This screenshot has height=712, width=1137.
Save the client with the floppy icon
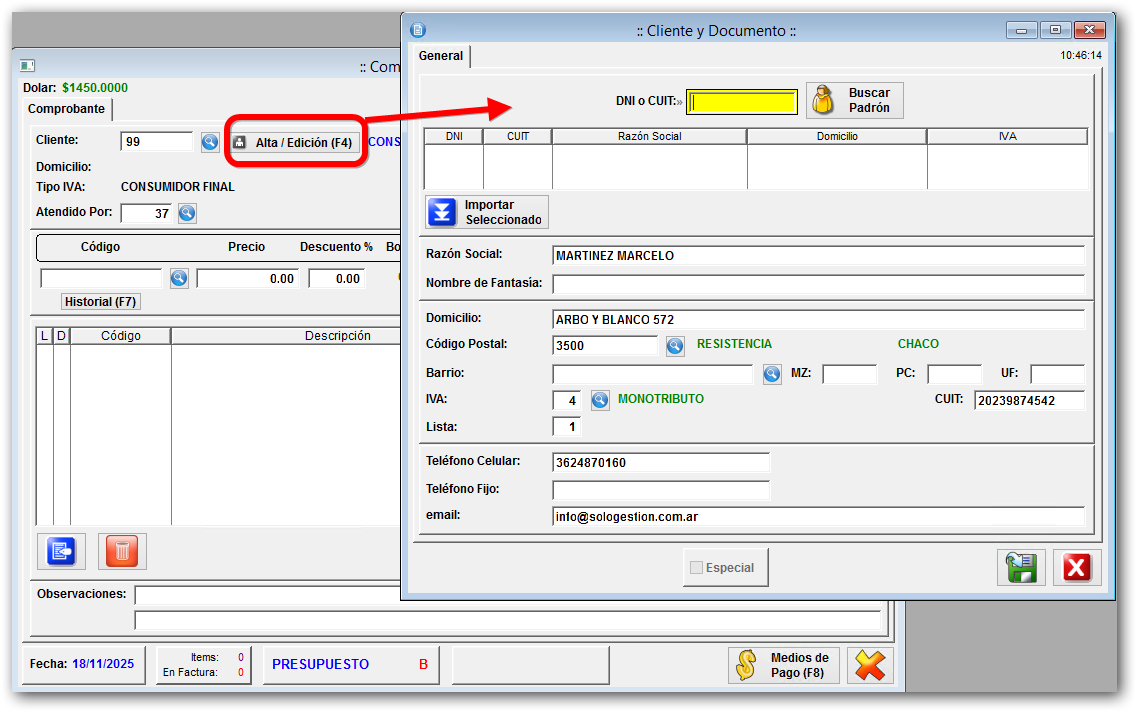click(x=1021, y=567)
